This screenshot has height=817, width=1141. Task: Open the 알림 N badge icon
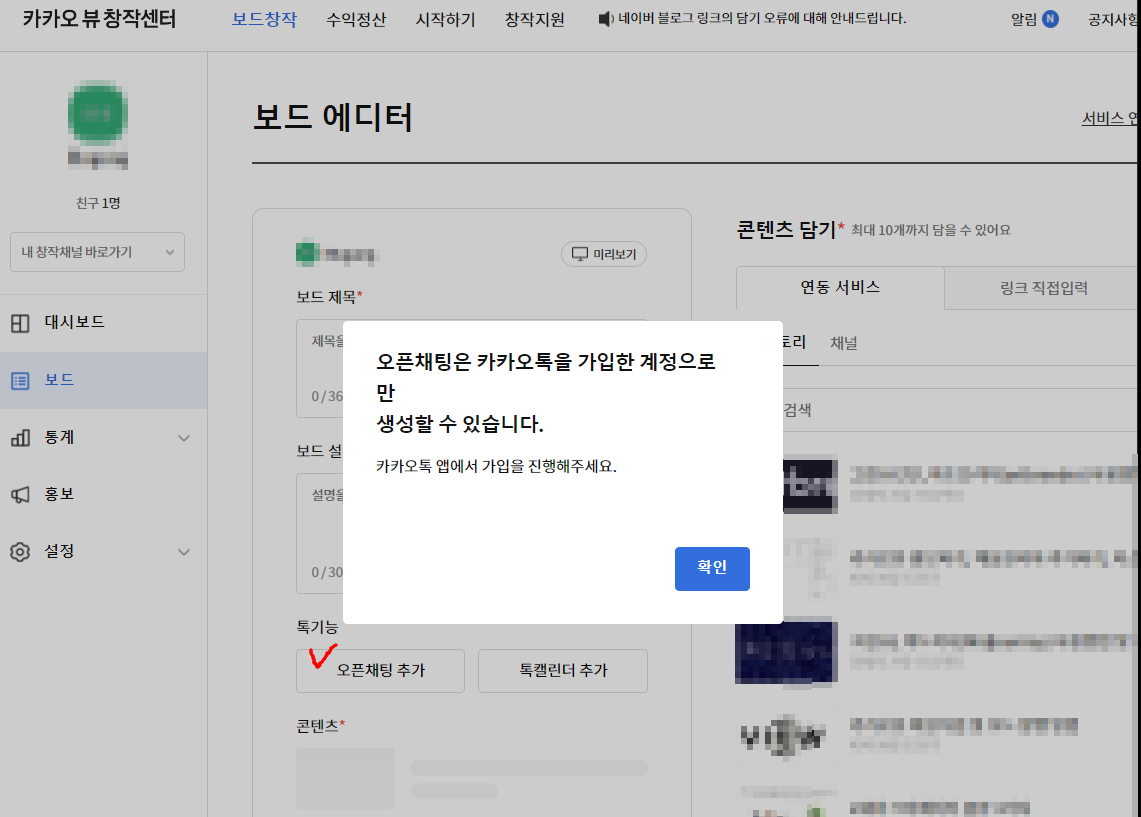tap(1050, 19)
